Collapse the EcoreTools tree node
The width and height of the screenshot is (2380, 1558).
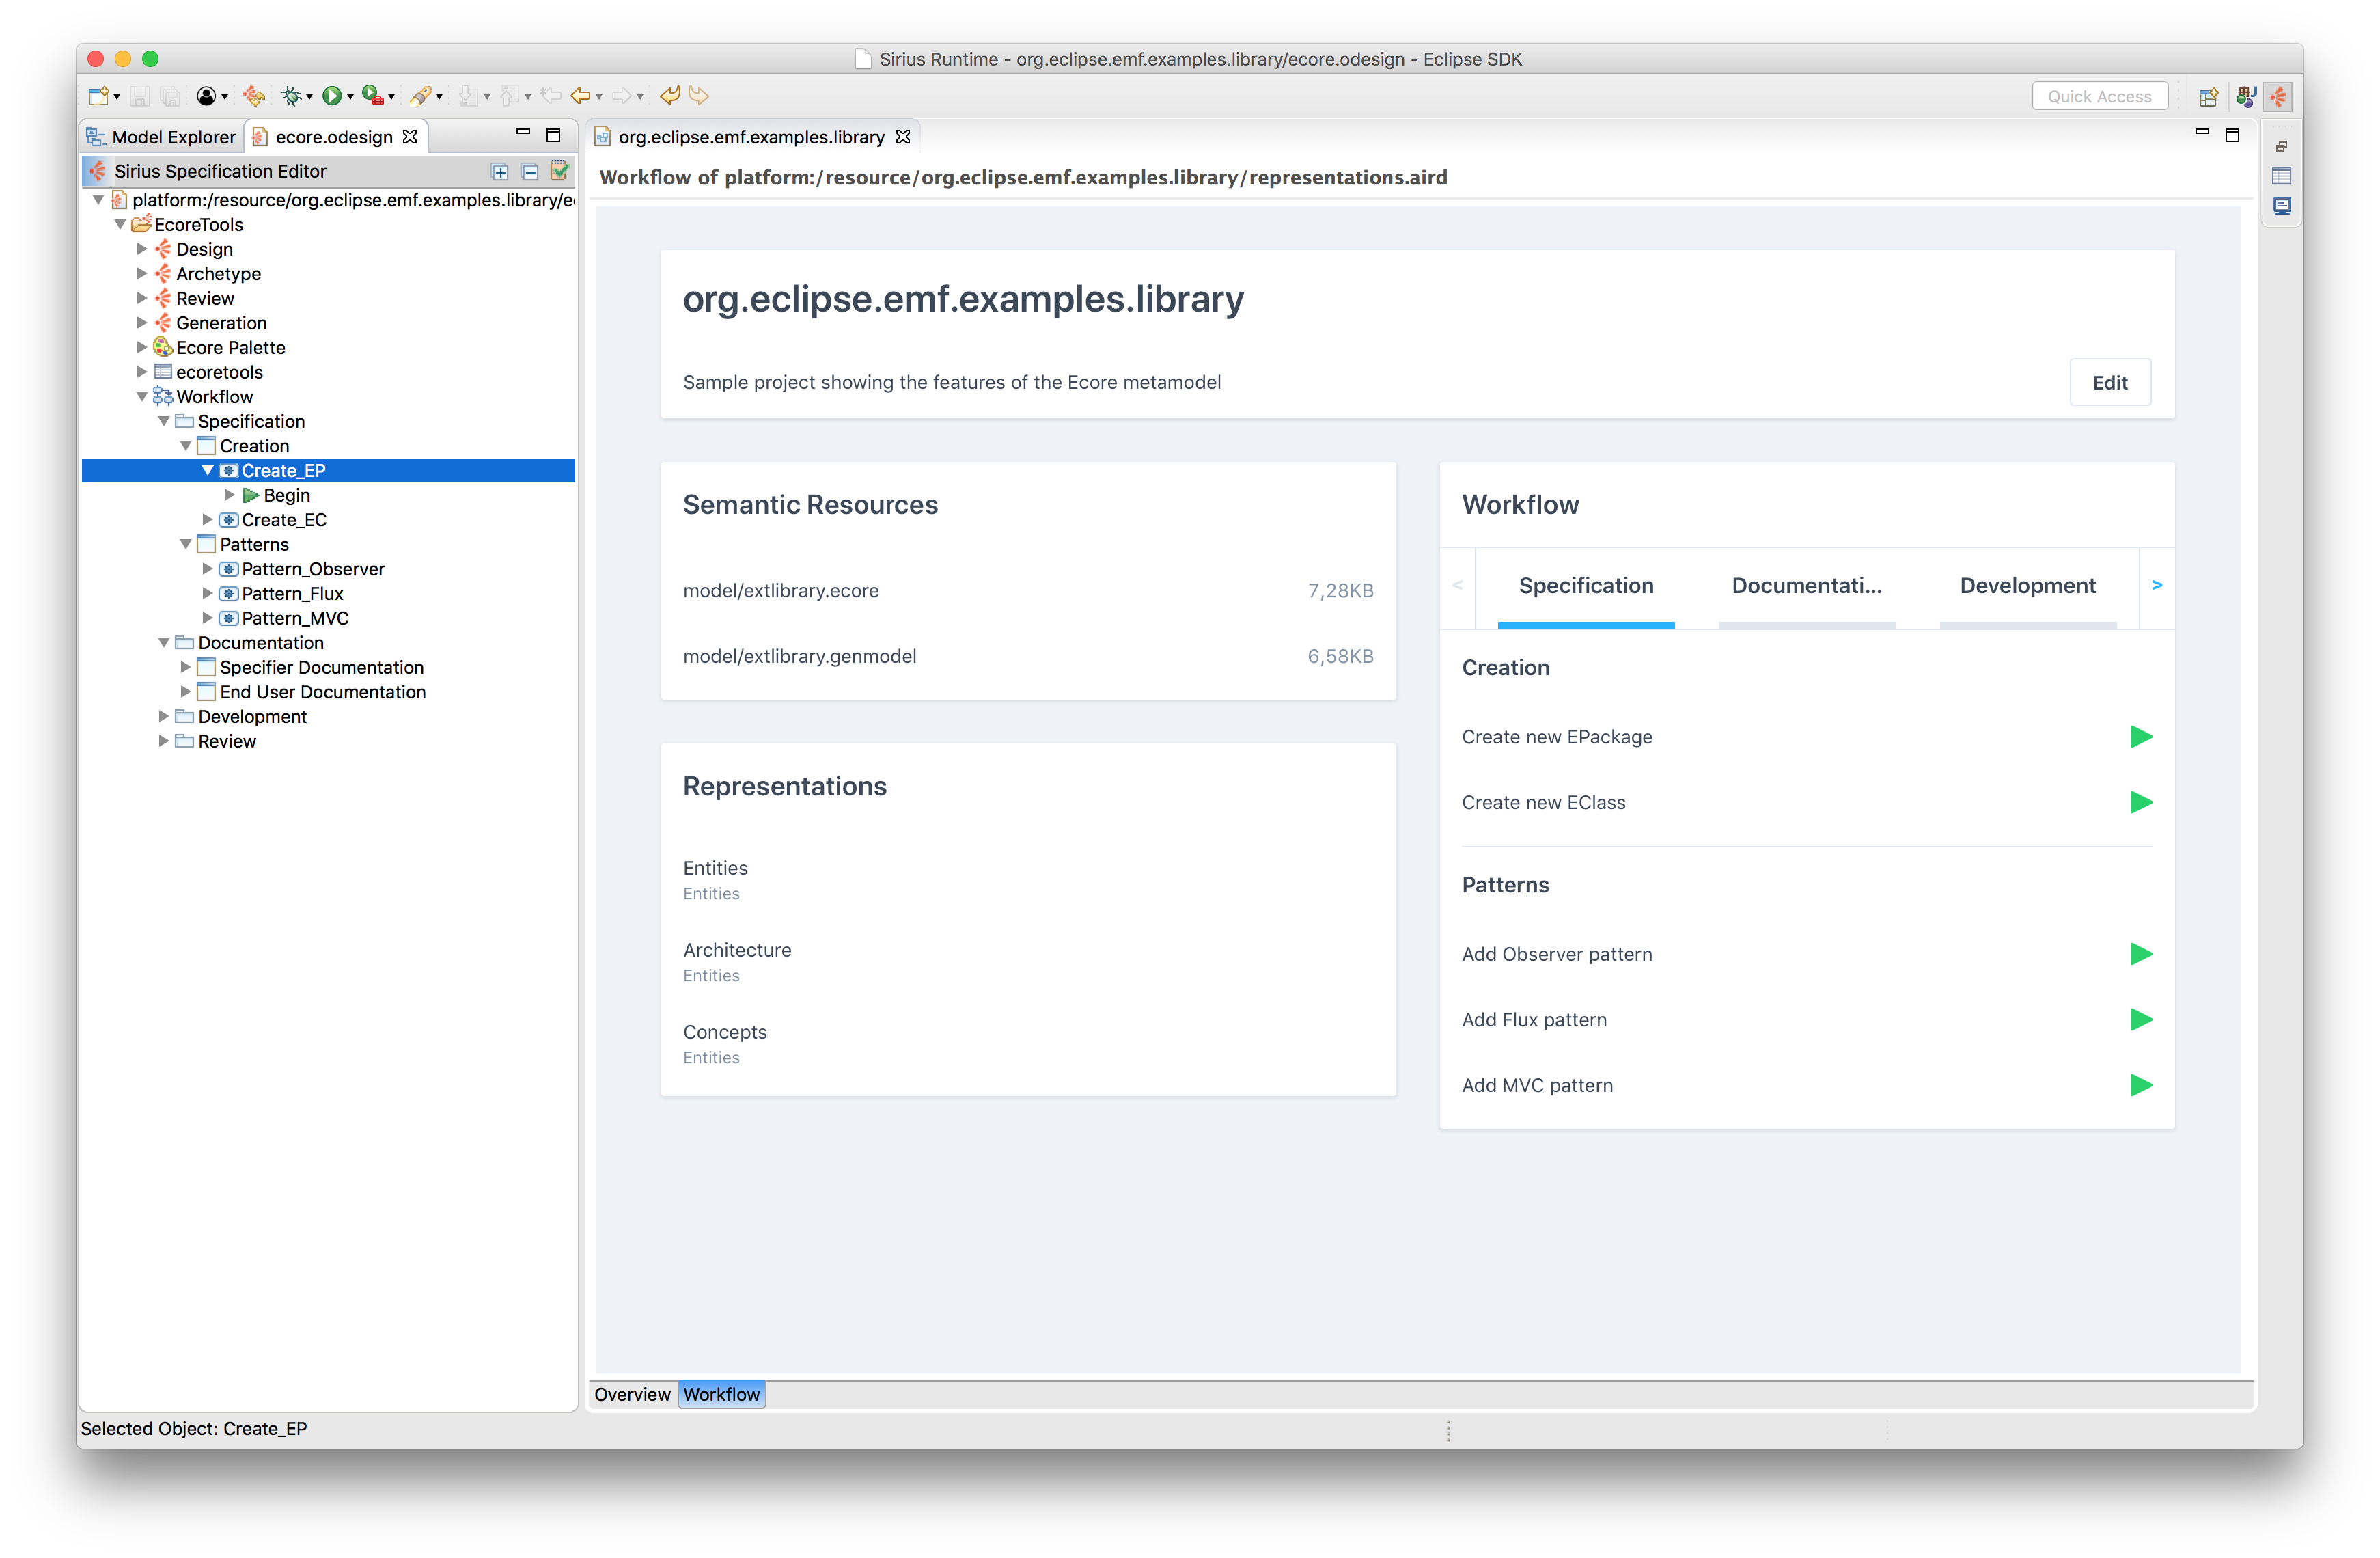click(x=120, y=225)
